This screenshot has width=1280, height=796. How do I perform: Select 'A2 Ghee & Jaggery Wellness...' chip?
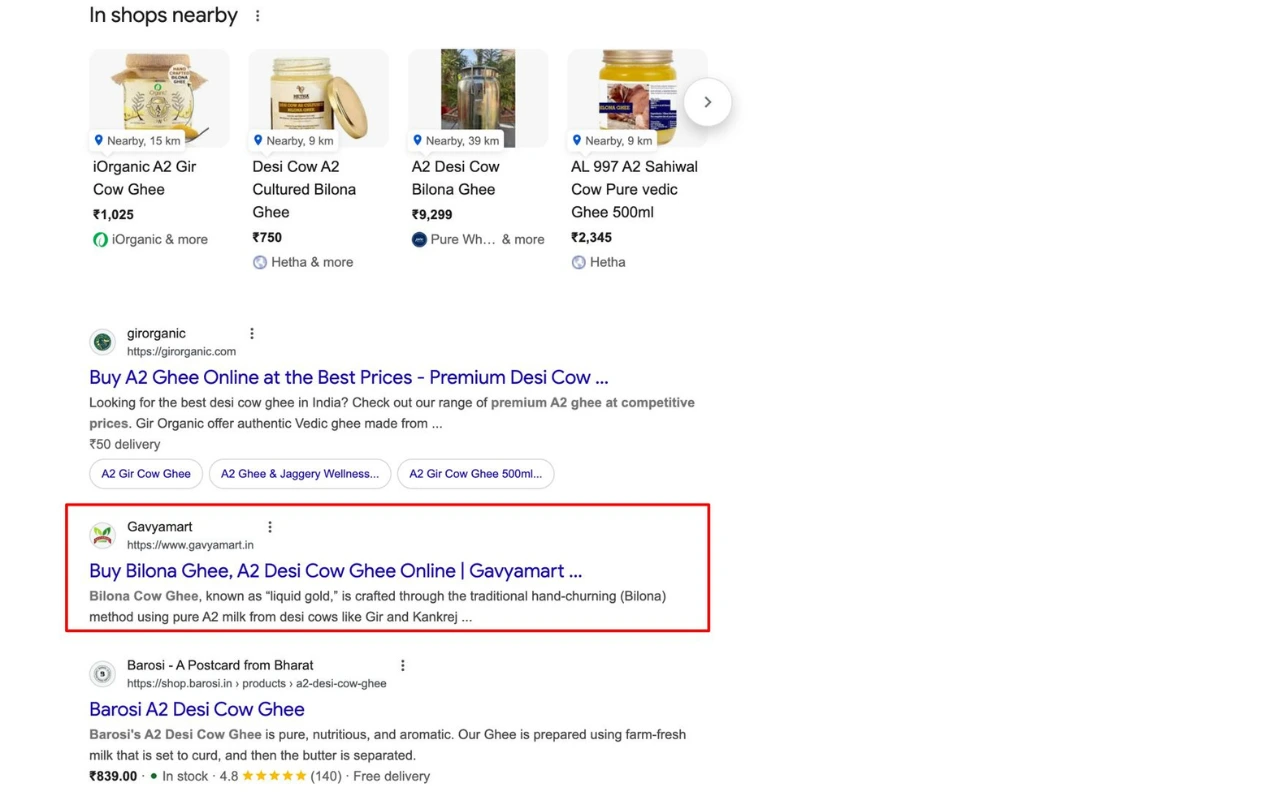(x=300, y=474)
